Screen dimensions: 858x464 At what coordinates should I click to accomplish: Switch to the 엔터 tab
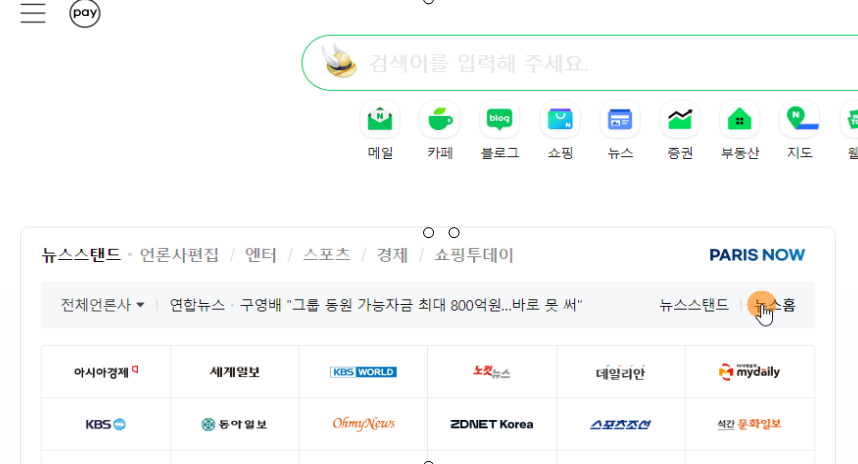260,255
